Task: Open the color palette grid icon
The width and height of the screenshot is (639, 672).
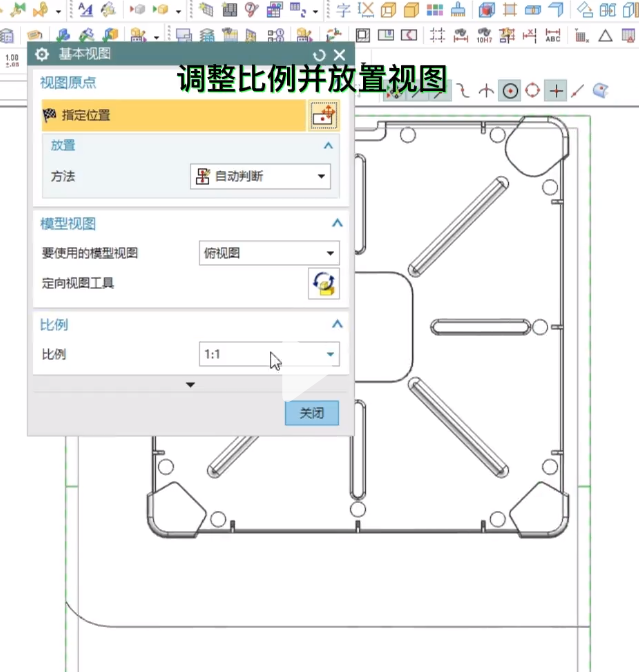Action: tap(435, 9)
